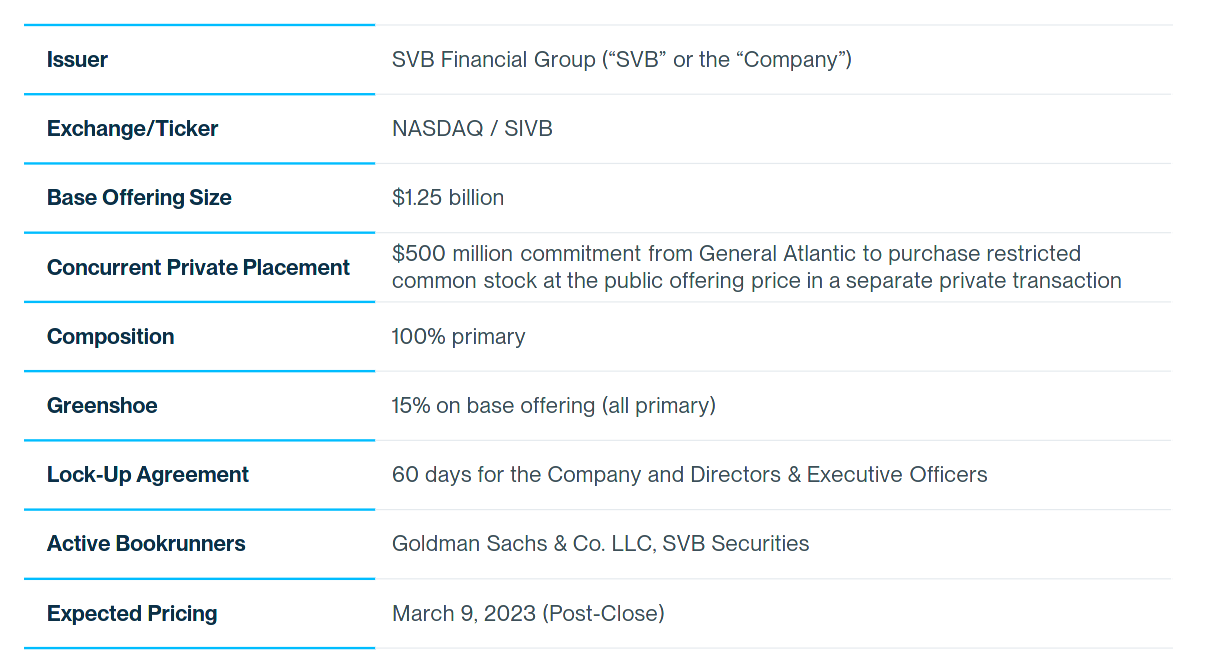Image resolution: width=1209 pixels, height=662 pixels.
Task: Select the SVB Financial Group issuer text
Action: coord(621,60)
